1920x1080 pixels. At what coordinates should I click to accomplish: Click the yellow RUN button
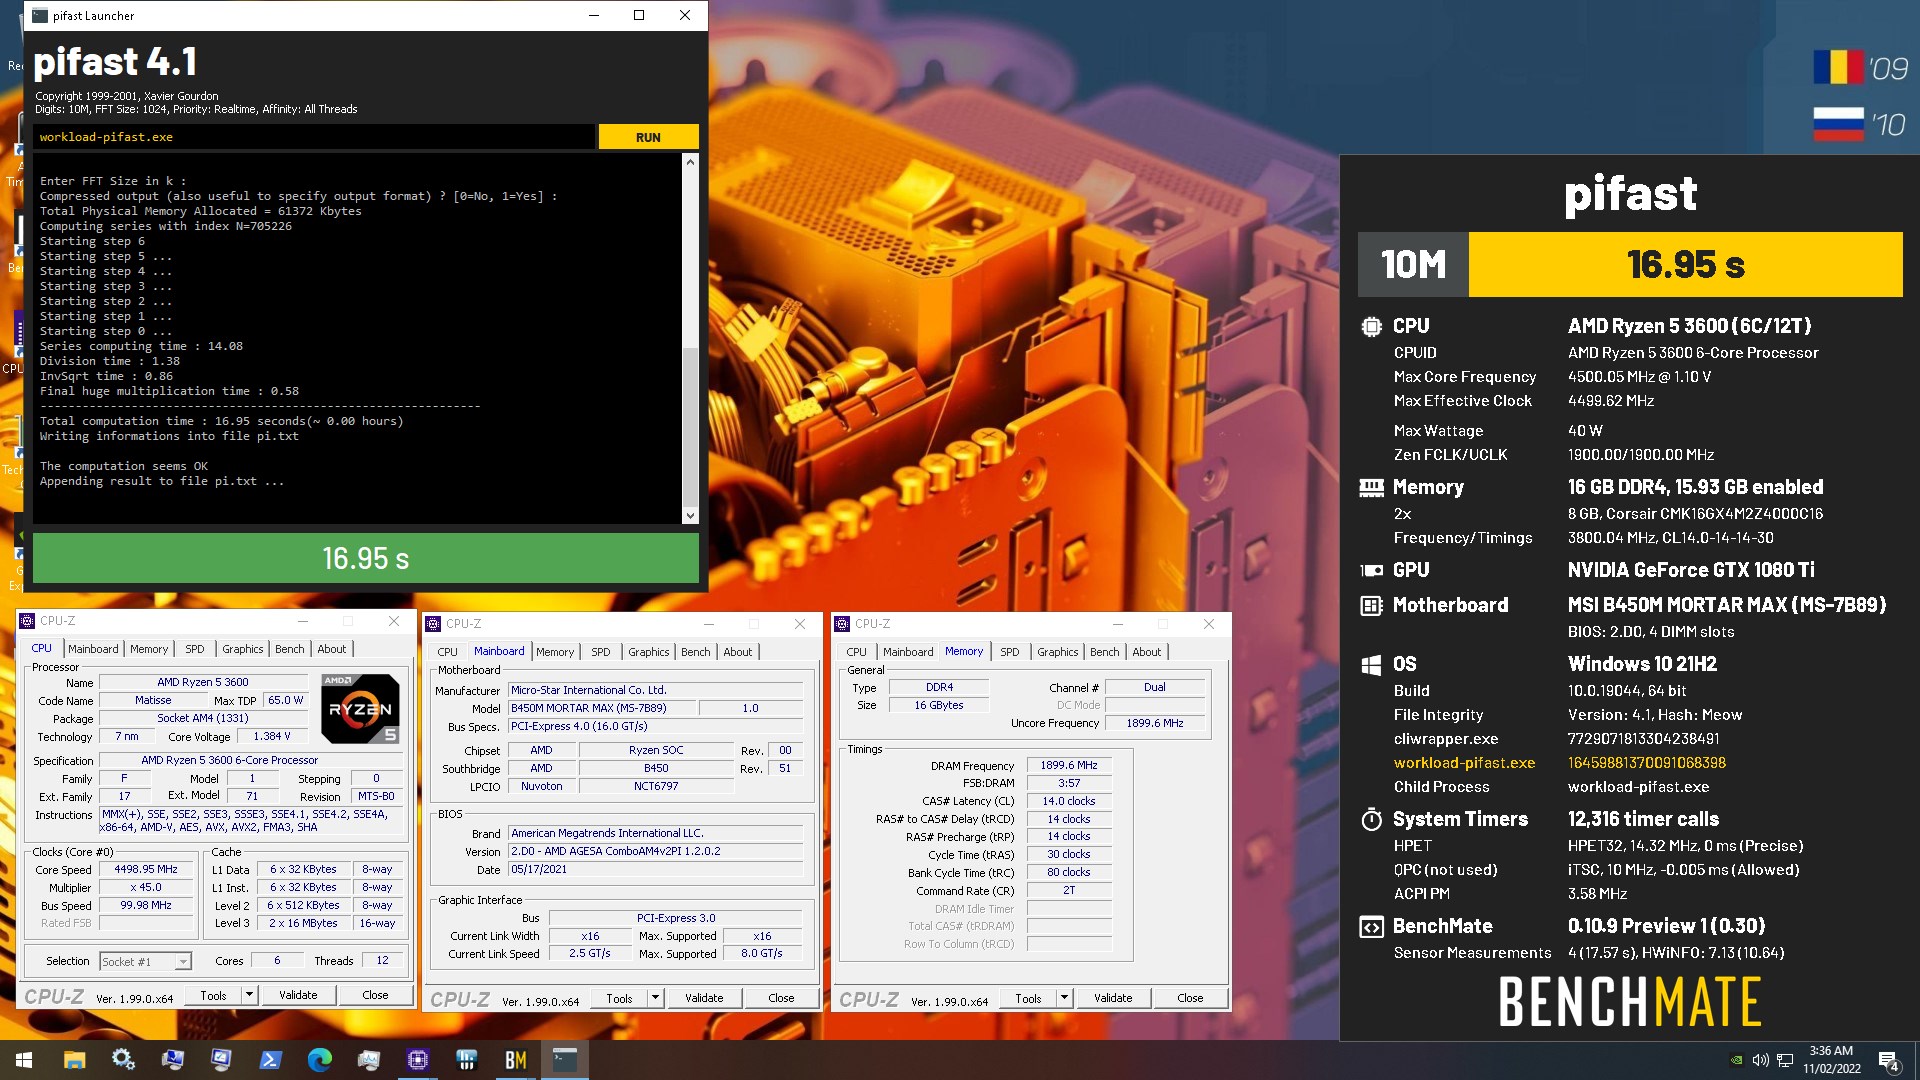click(x=648, y=137)
